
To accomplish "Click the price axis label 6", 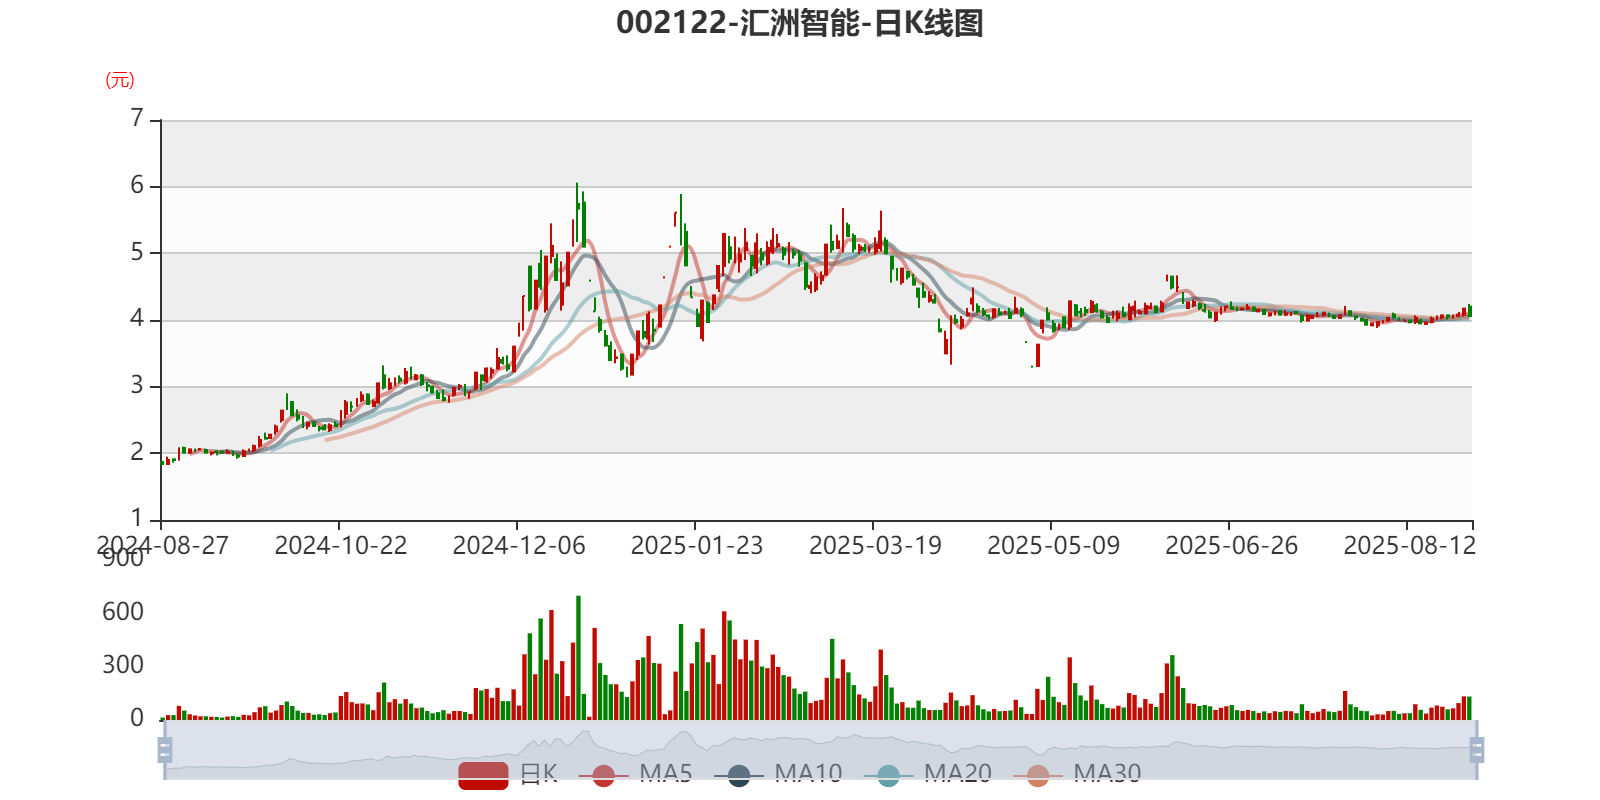I will point(137,185).
